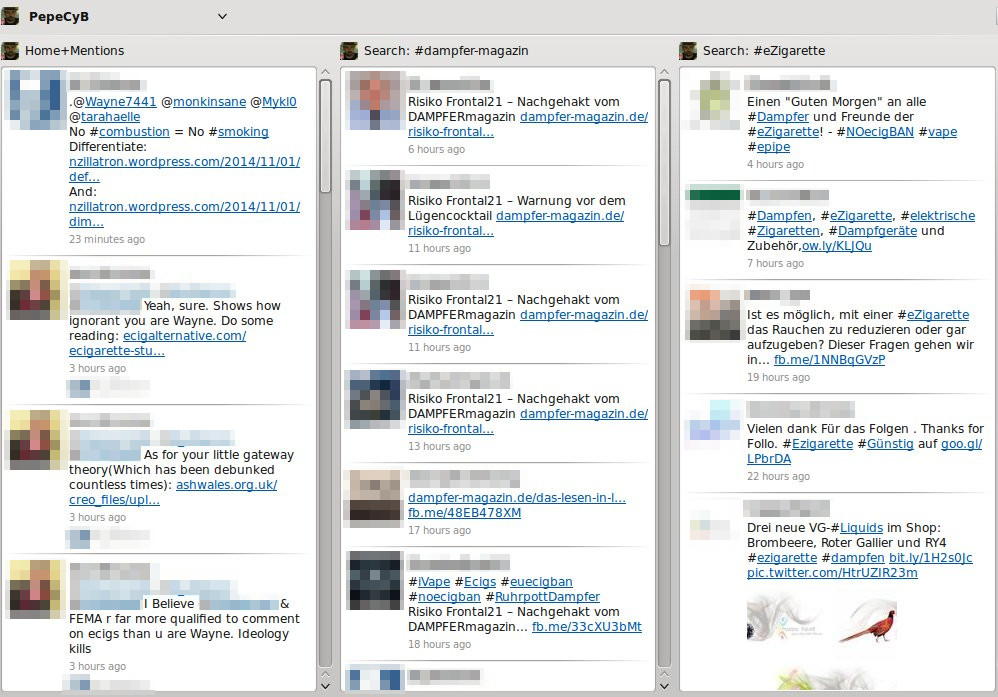998x697 pixels.
Task: Click avatar of the #iVape #Ecigs tweet
Action: [375, 579]
